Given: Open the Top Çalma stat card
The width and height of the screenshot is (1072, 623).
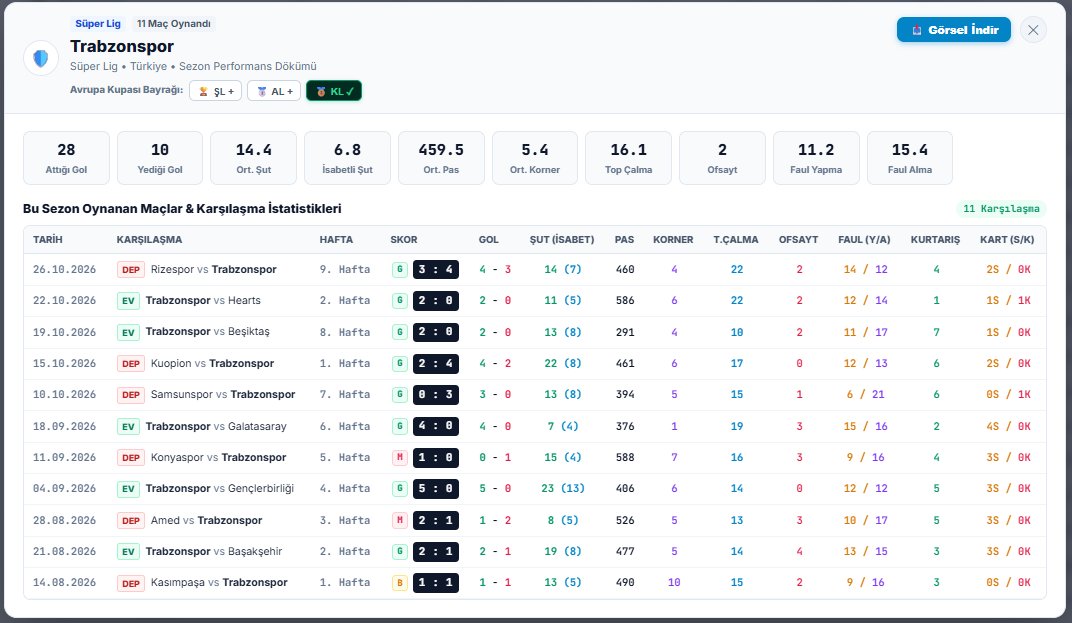Looking at the screenshot, I should click(x=628, y=158).
